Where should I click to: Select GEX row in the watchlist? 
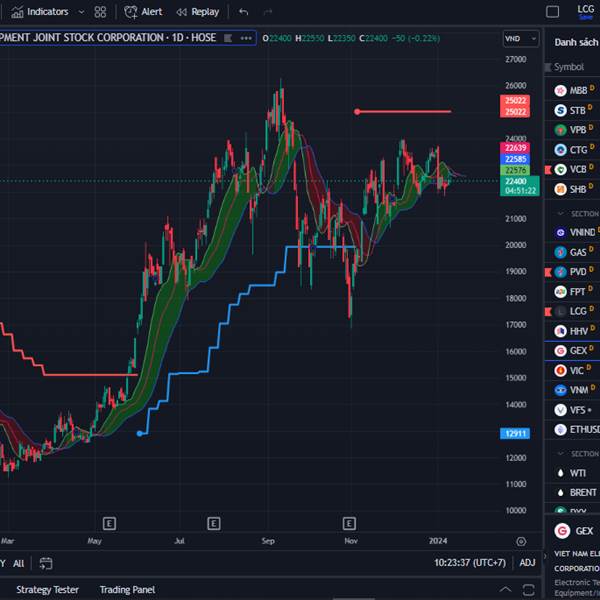click(x=572, y=351)
